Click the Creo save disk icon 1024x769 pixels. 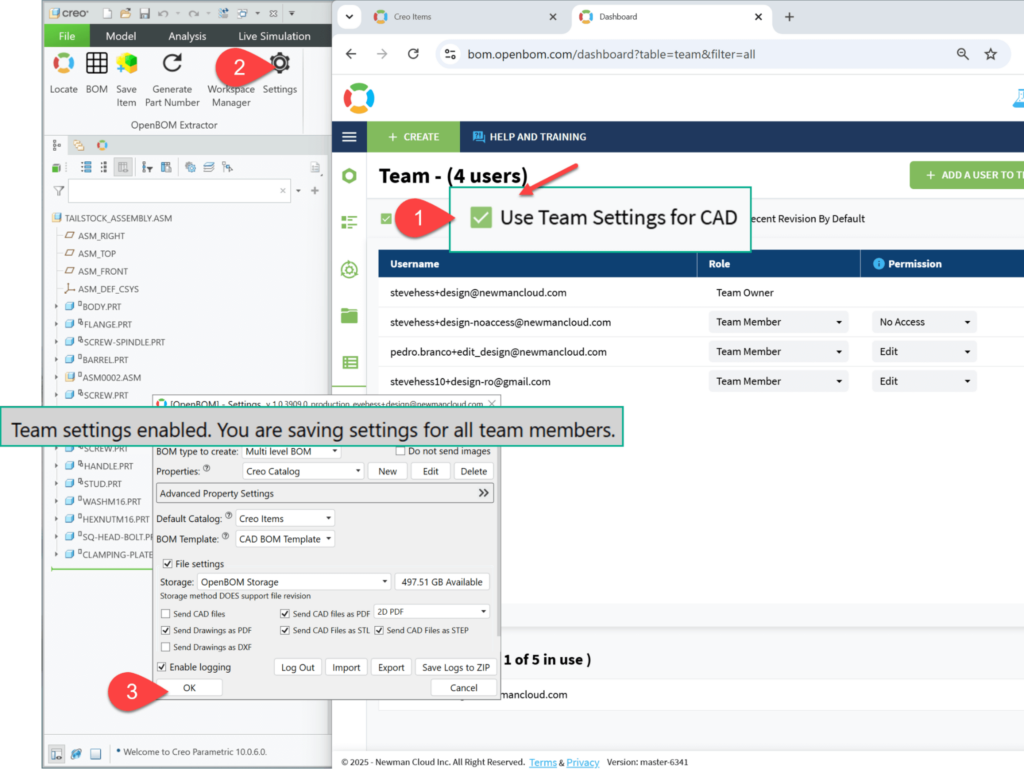(145, 13)
